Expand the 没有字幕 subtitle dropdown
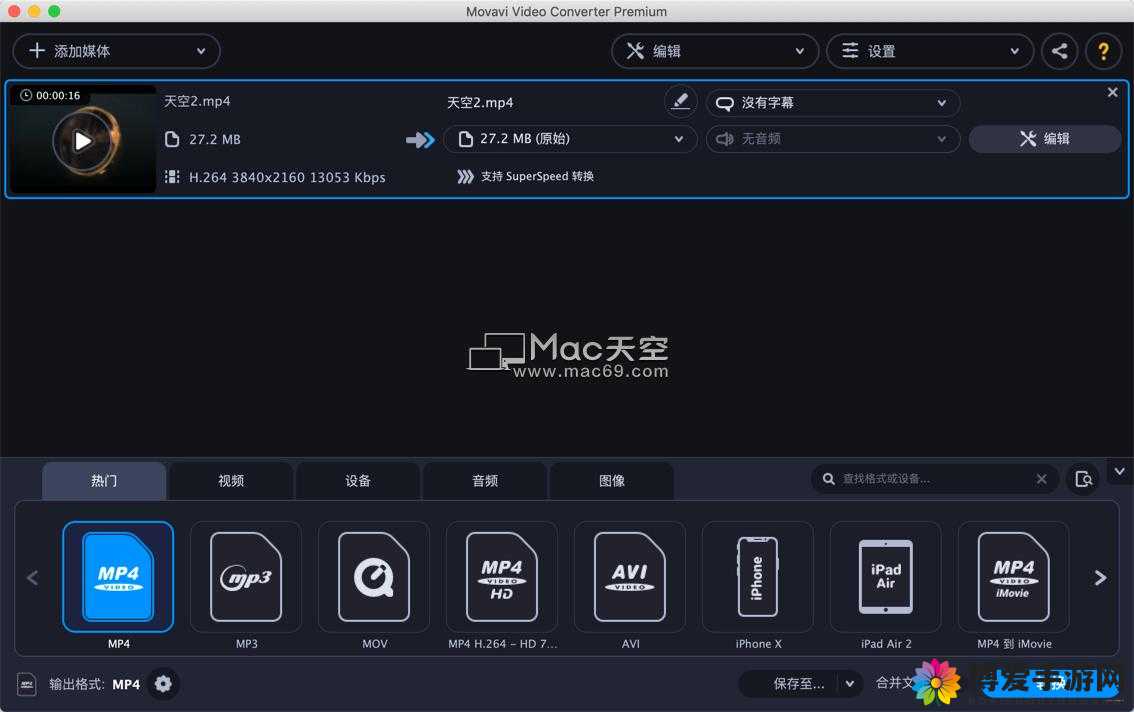The image size is (1134, 712). point(832,103)
